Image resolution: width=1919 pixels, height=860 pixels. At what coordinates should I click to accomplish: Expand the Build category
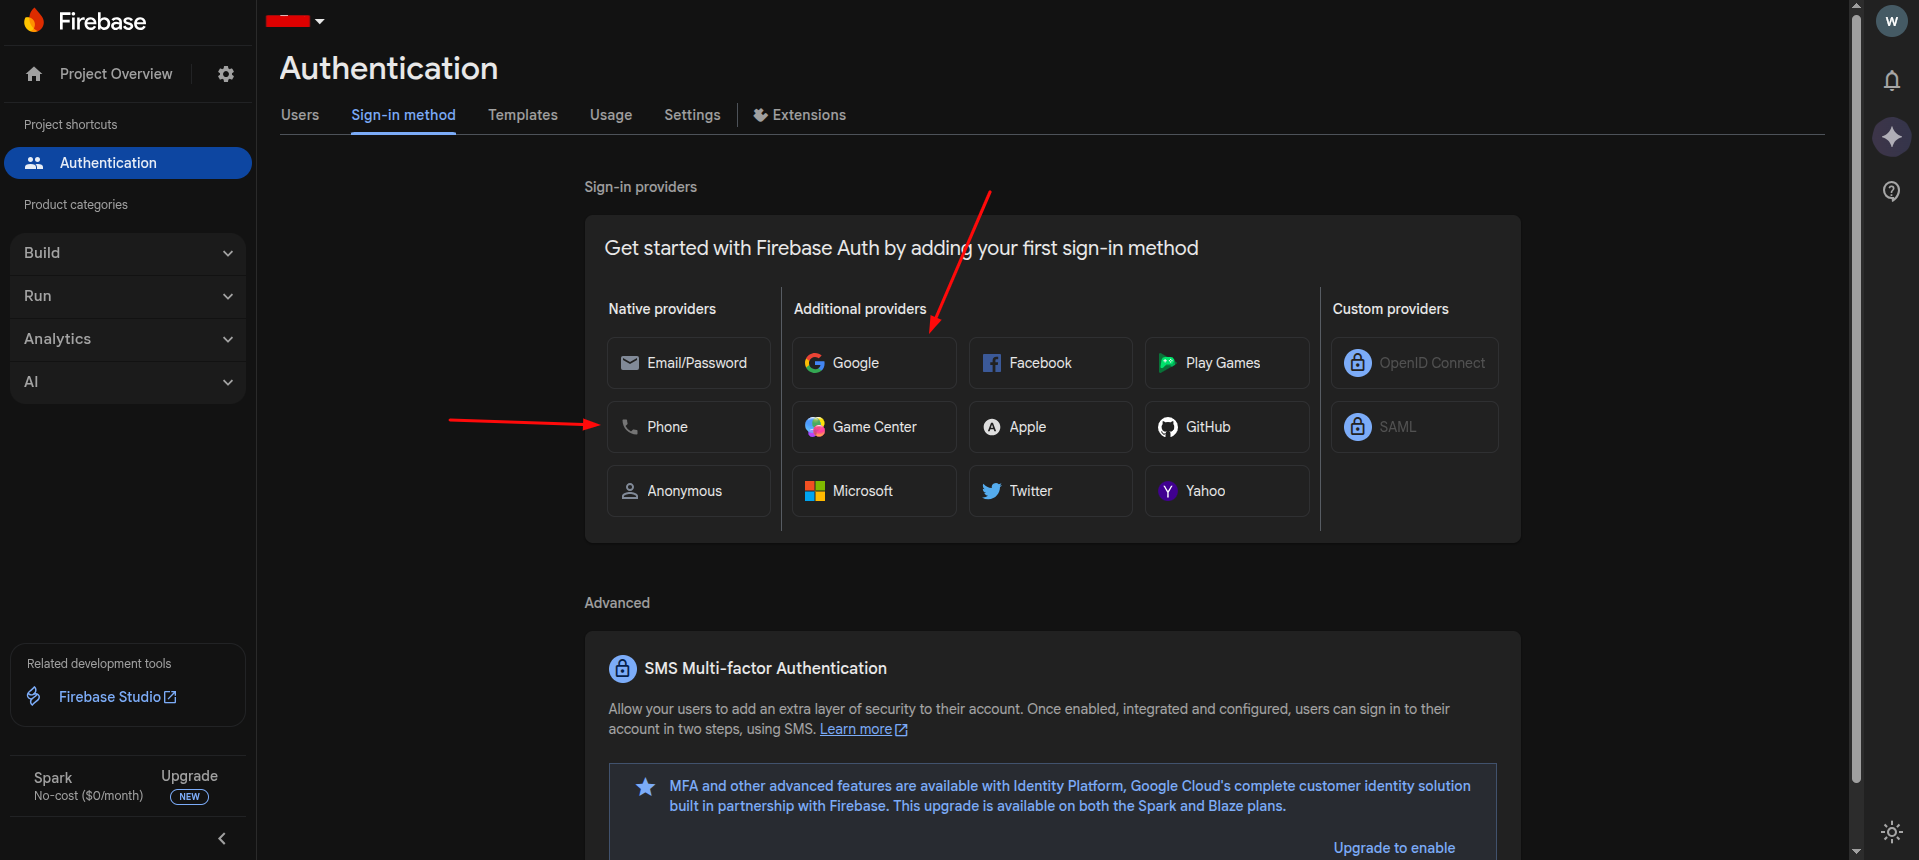[x=128, y=253]
